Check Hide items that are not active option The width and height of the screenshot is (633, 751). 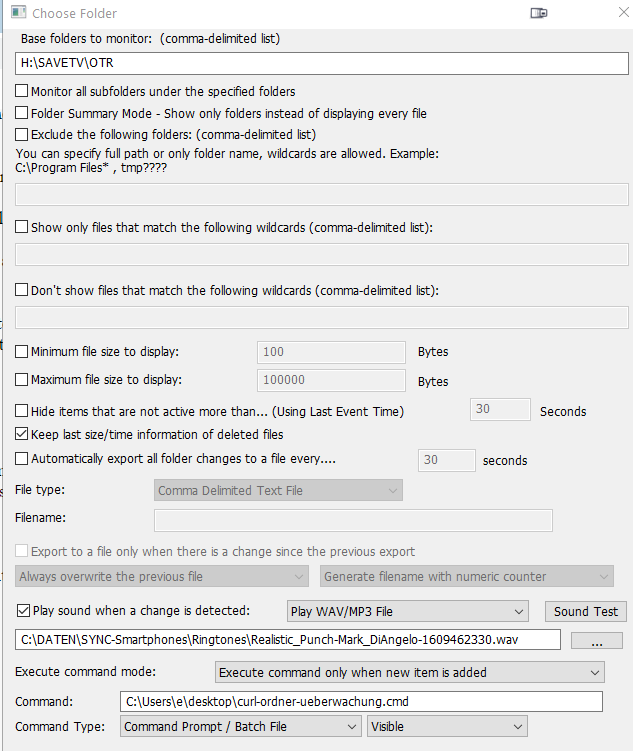tap(22, 411)
